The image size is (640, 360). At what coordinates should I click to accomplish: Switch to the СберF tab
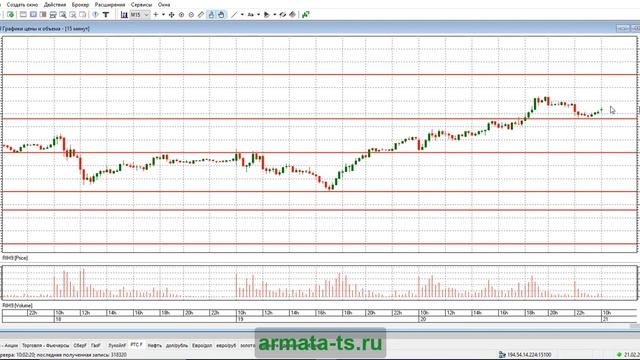click(80, 345)
